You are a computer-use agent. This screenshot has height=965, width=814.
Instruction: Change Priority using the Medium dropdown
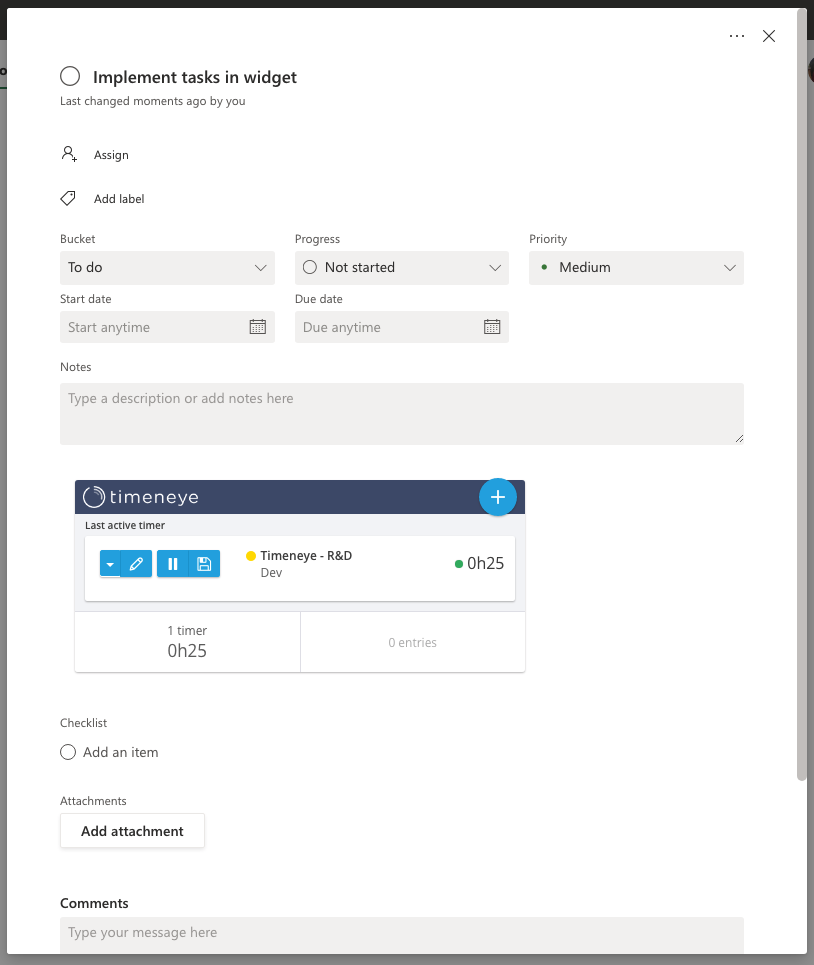click(x=636, y=267)
